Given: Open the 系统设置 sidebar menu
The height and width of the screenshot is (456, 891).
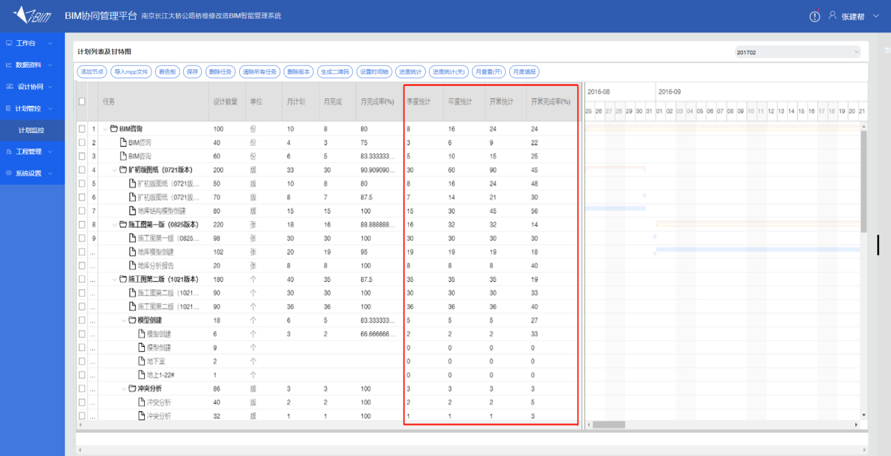Looking at the screenshot, I should 32,173.
